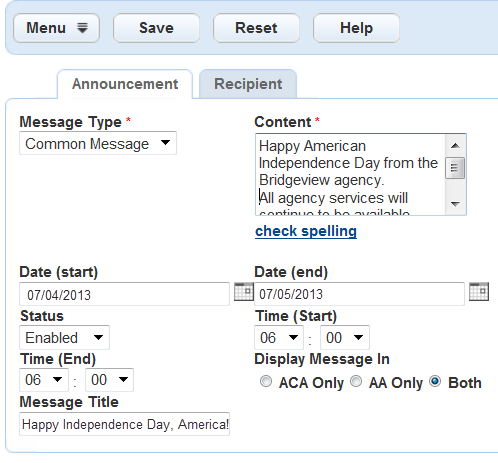
Task: Click the Content scrollbar up arrow
Action: click(455, 146)
